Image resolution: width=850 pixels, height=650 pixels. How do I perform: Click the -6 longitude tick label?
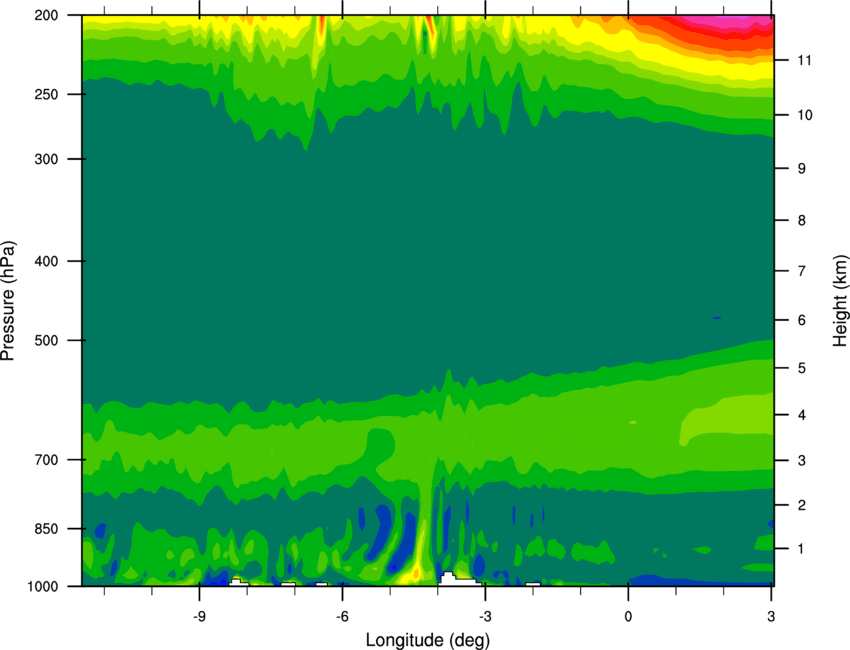(342, 616)
